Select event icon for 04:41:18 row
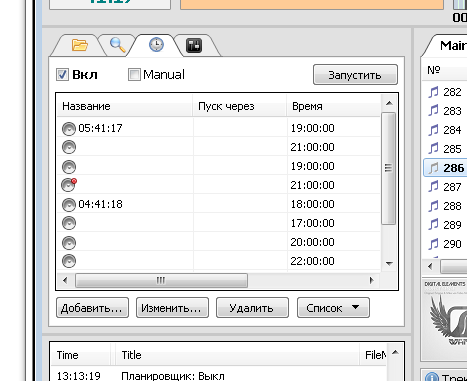Viewport: 467px width, 381px height. (69, 205)
